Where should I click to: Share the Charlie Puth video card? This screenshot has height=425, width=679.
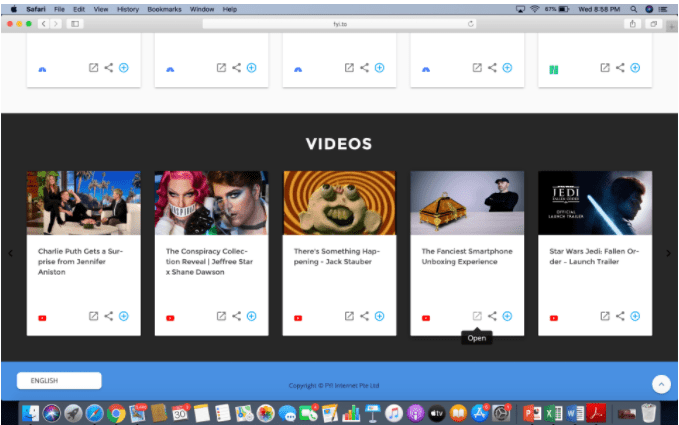click(109, 316)
